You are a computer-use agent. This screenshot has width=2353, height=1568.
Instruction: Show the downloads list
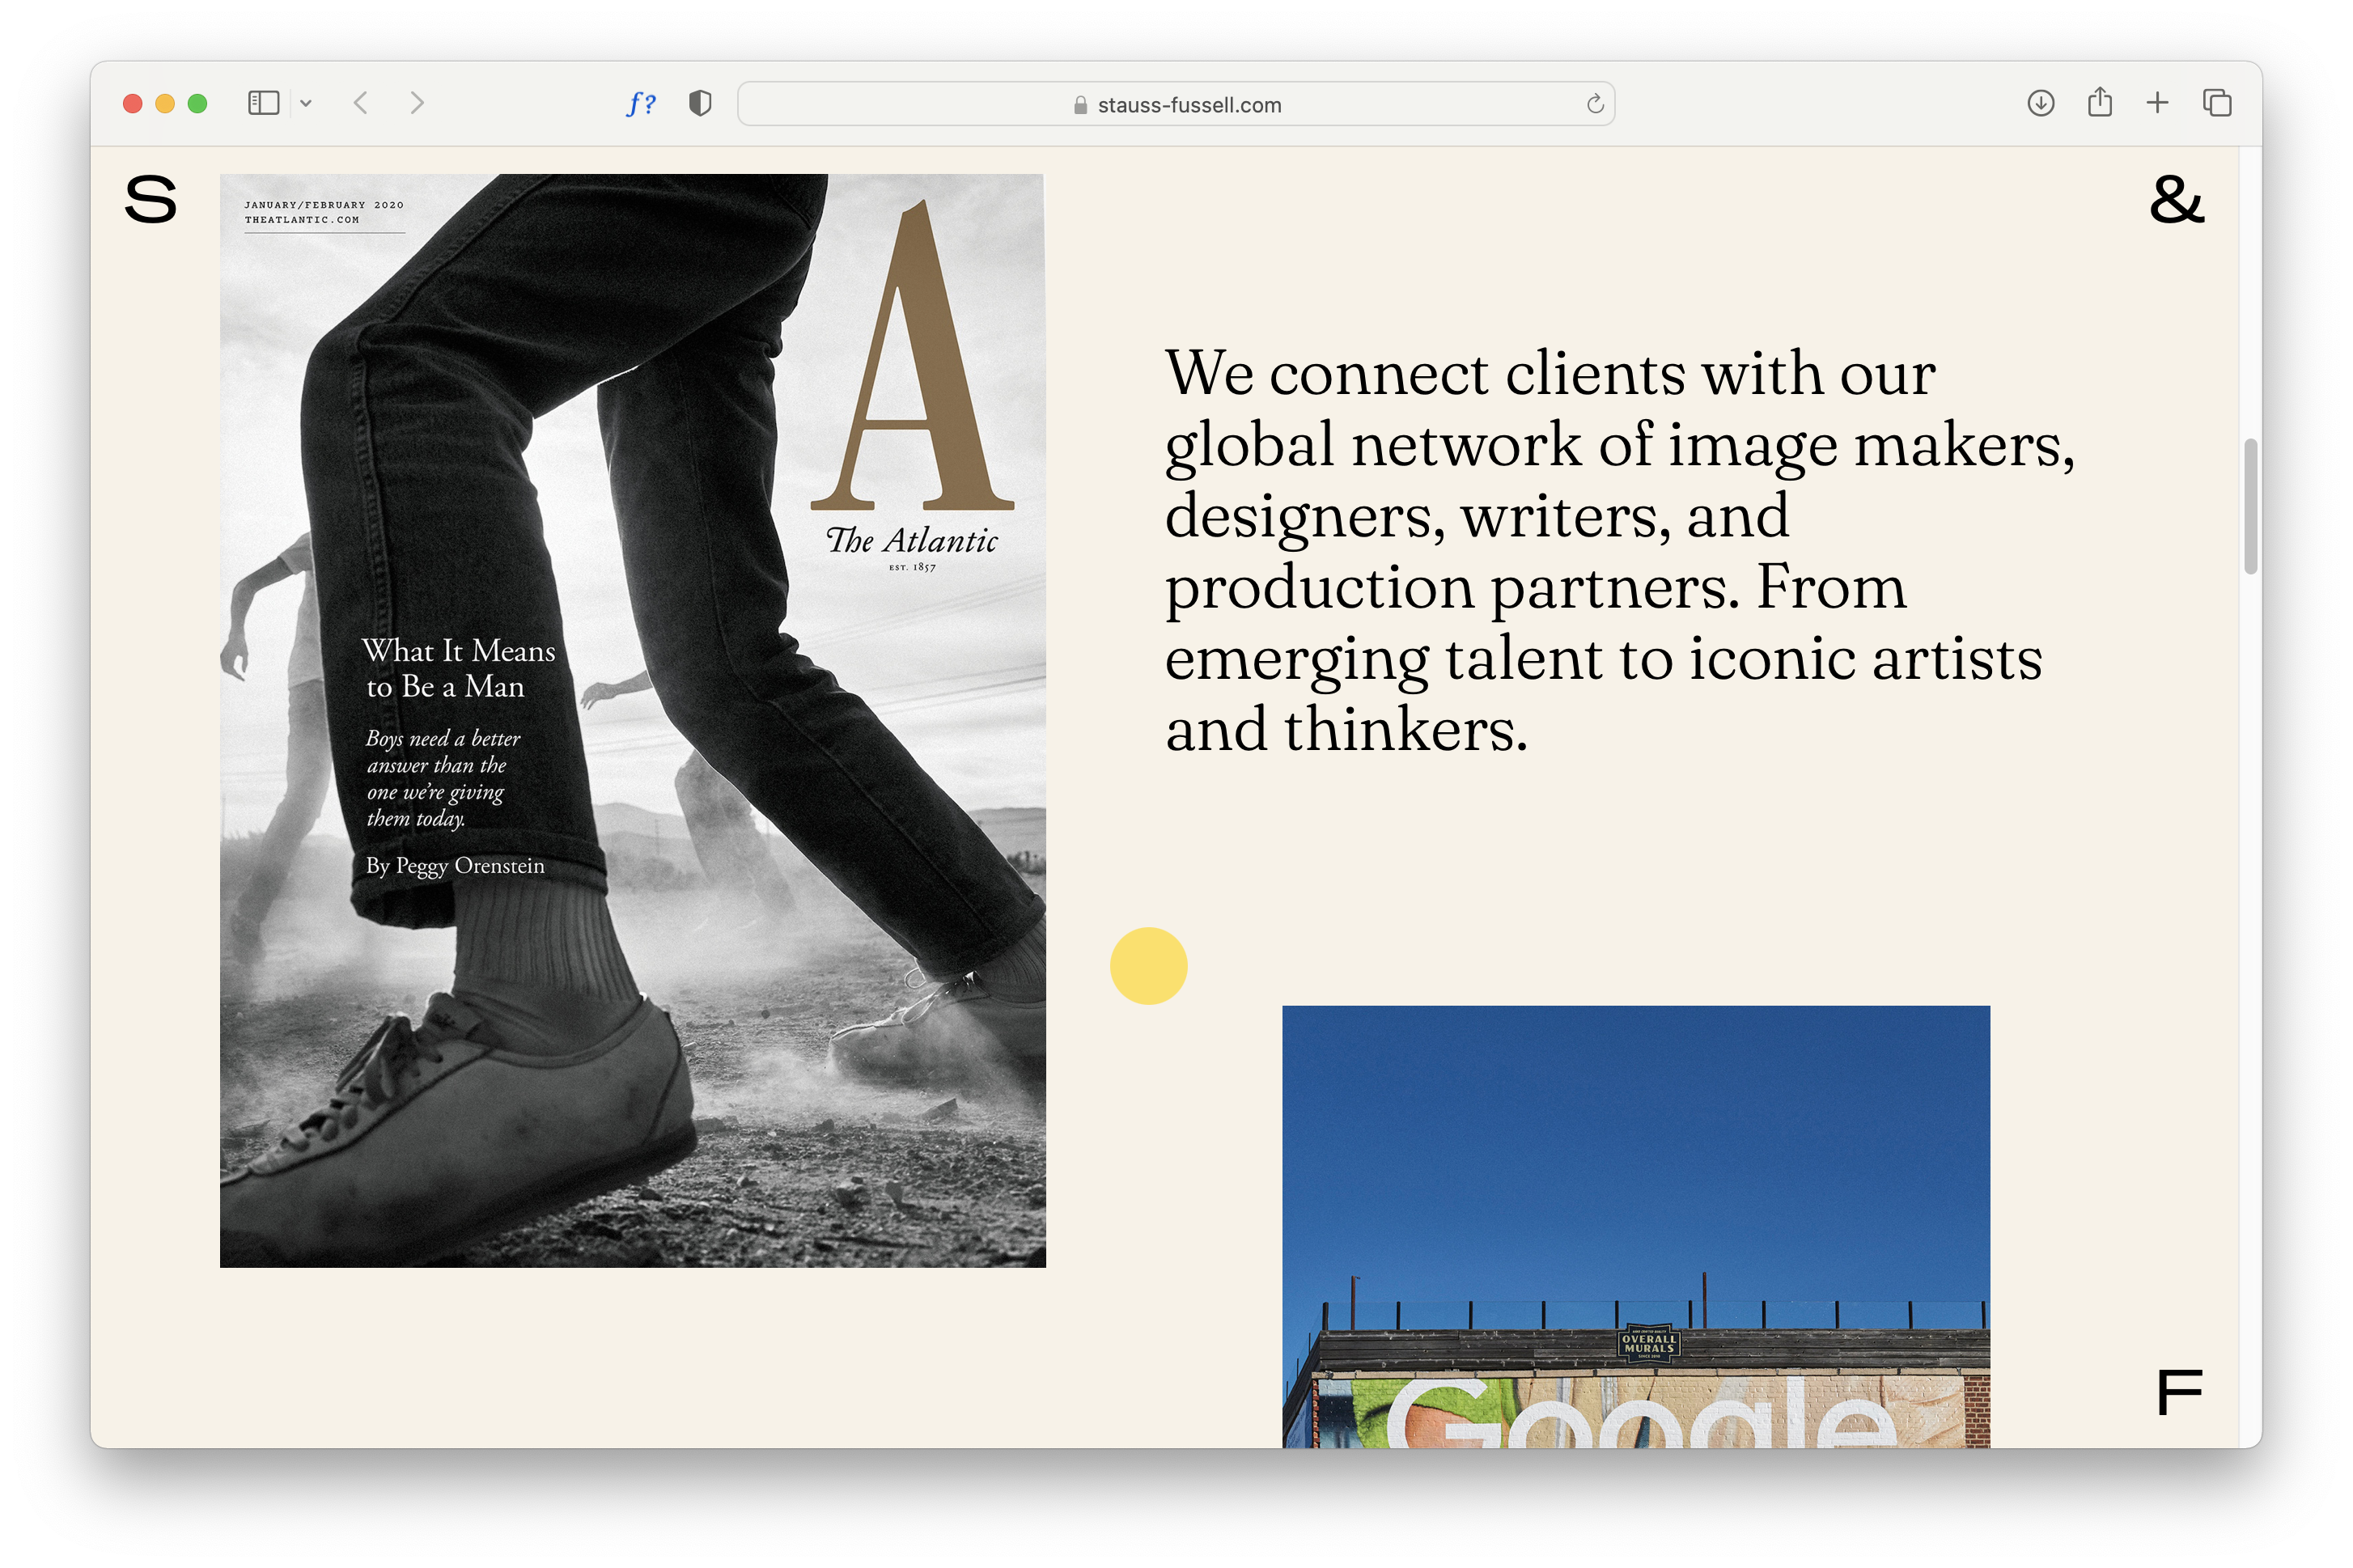tap(2040, 103)
